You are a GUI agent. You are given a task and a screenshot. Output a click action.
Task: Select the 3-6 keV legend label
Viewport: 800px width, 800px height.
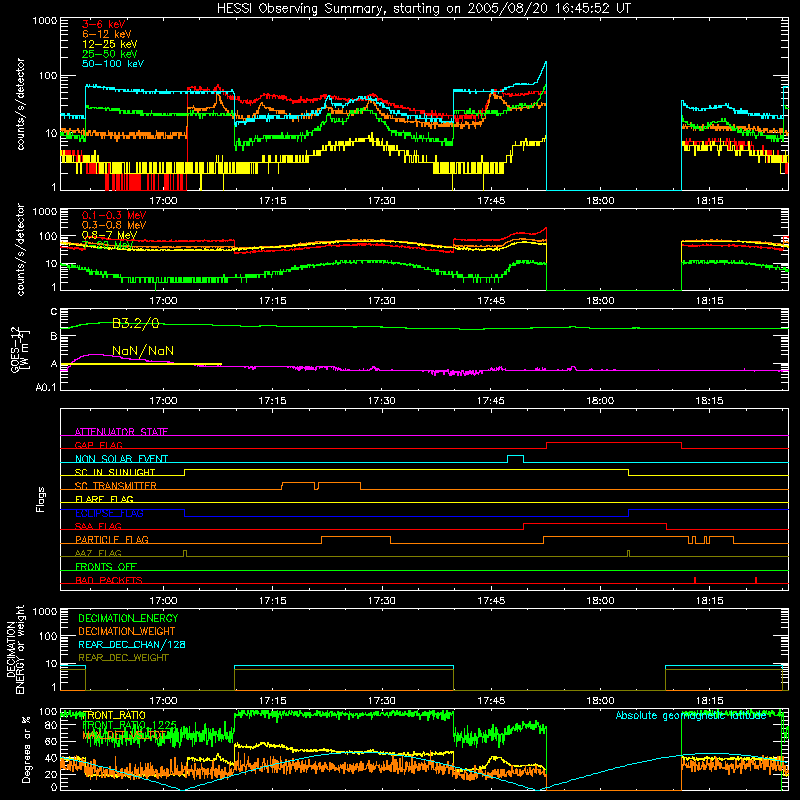coord(104,24)
